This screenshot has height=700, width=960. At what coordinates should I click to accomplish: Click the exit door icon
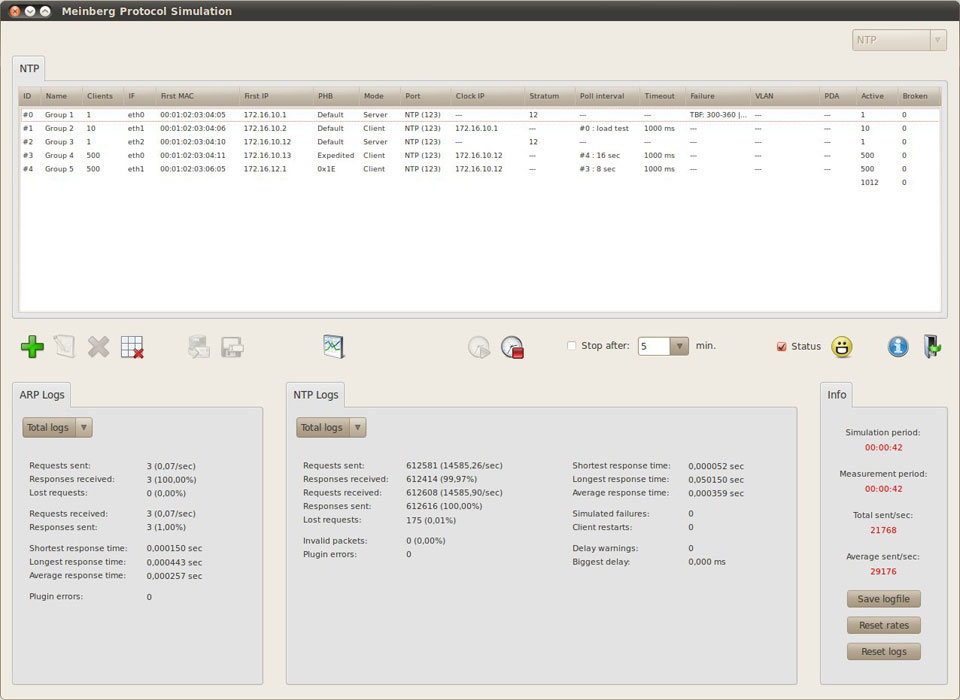tap(932, 346)
